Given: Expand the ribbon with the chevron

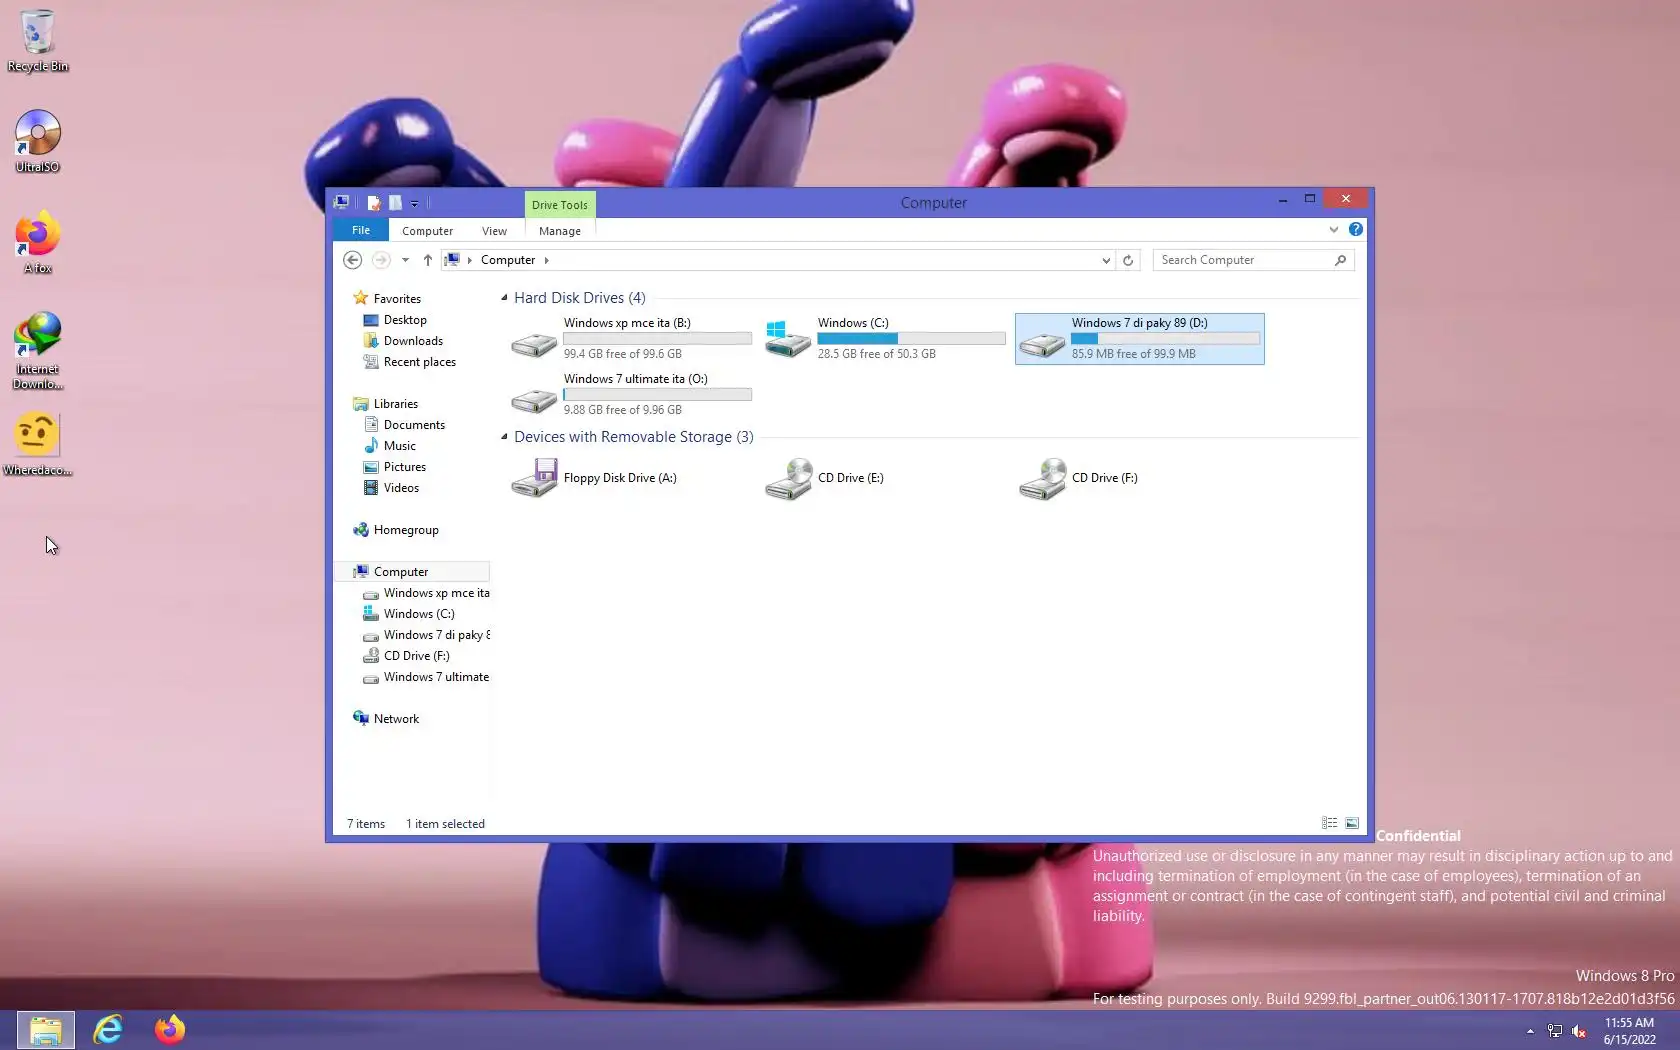Looking at the screenshot, I should coord(1333,230).
